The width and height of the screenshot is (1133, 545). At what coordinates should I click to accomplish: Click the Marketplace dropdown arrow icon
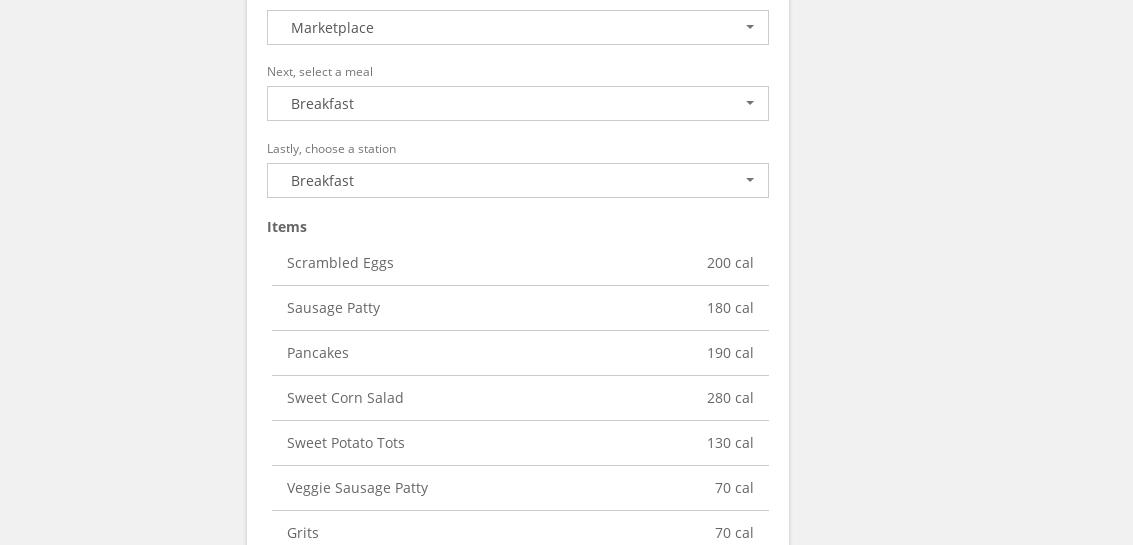[750, 28]
